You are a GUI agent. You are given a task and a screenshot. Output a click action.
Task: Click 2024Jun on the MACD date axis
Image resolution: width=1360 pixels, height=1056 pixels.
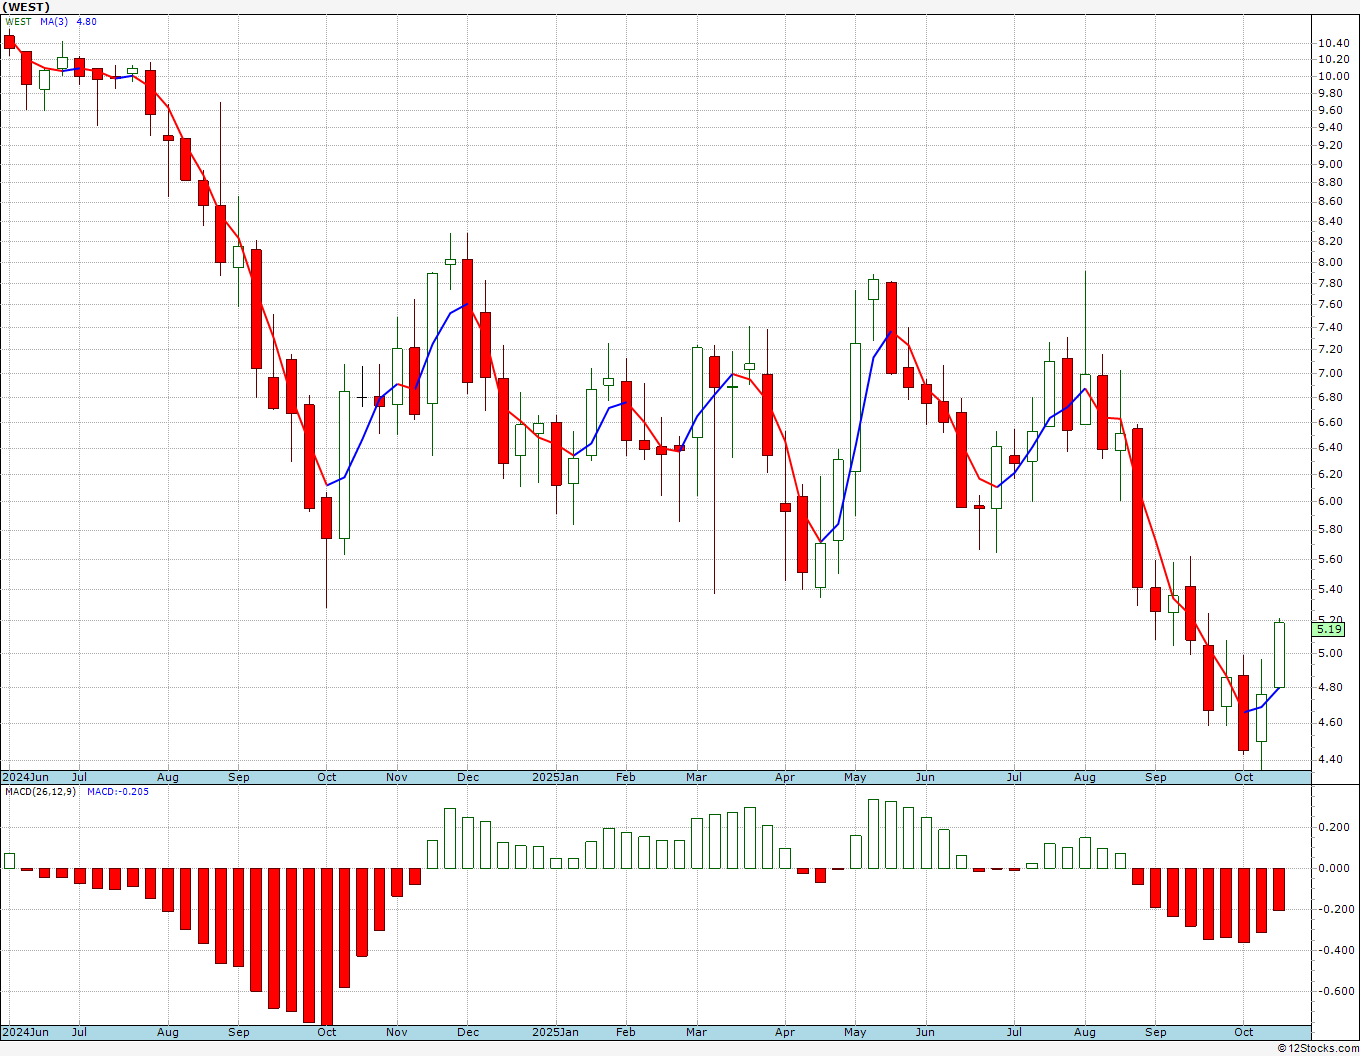(25, 1032)
